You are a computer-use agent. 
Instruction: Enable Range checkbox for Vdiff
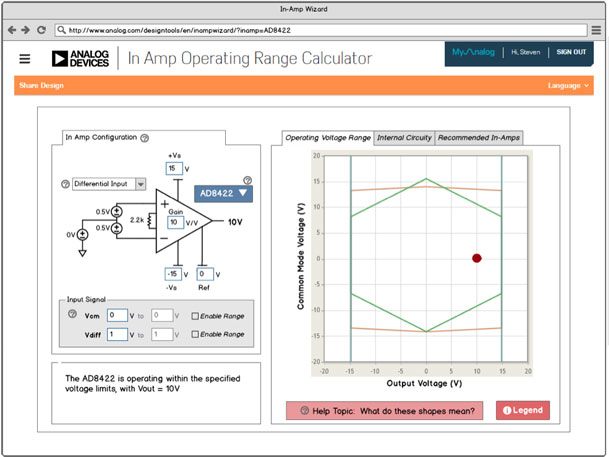tap(195, 334)
